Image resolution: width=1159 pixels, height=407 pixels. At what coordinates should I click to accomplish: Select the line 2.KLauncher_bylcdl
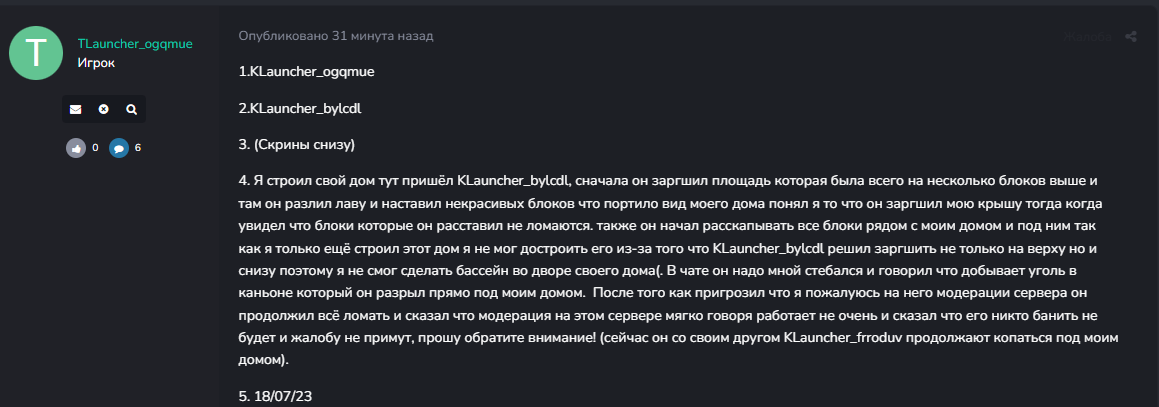coord(300,109)
